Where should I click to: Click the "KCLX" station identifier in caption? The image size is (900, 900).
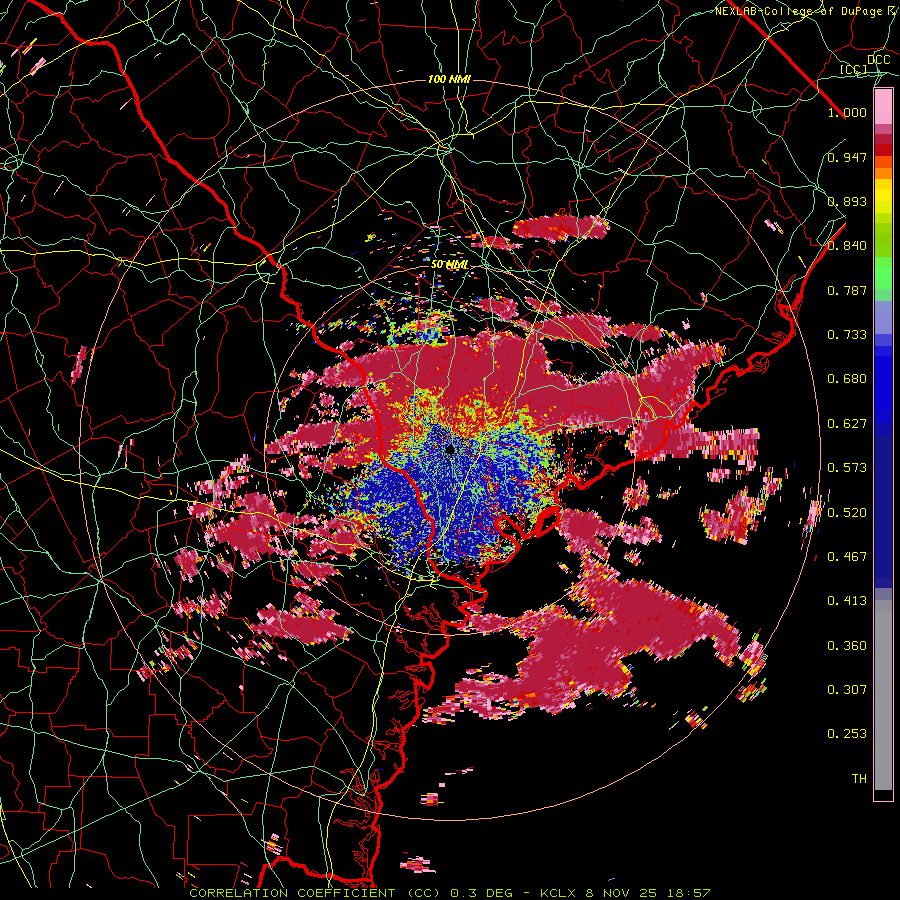558,893
